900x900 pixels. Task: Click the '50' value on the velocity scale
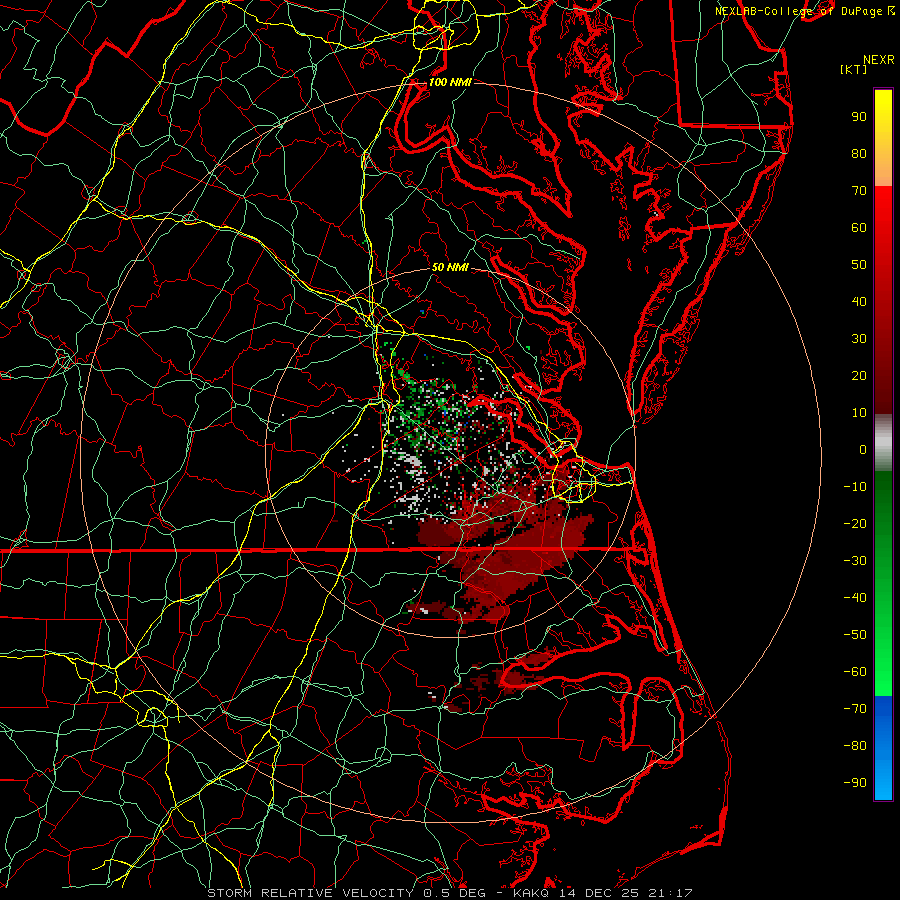859,265
